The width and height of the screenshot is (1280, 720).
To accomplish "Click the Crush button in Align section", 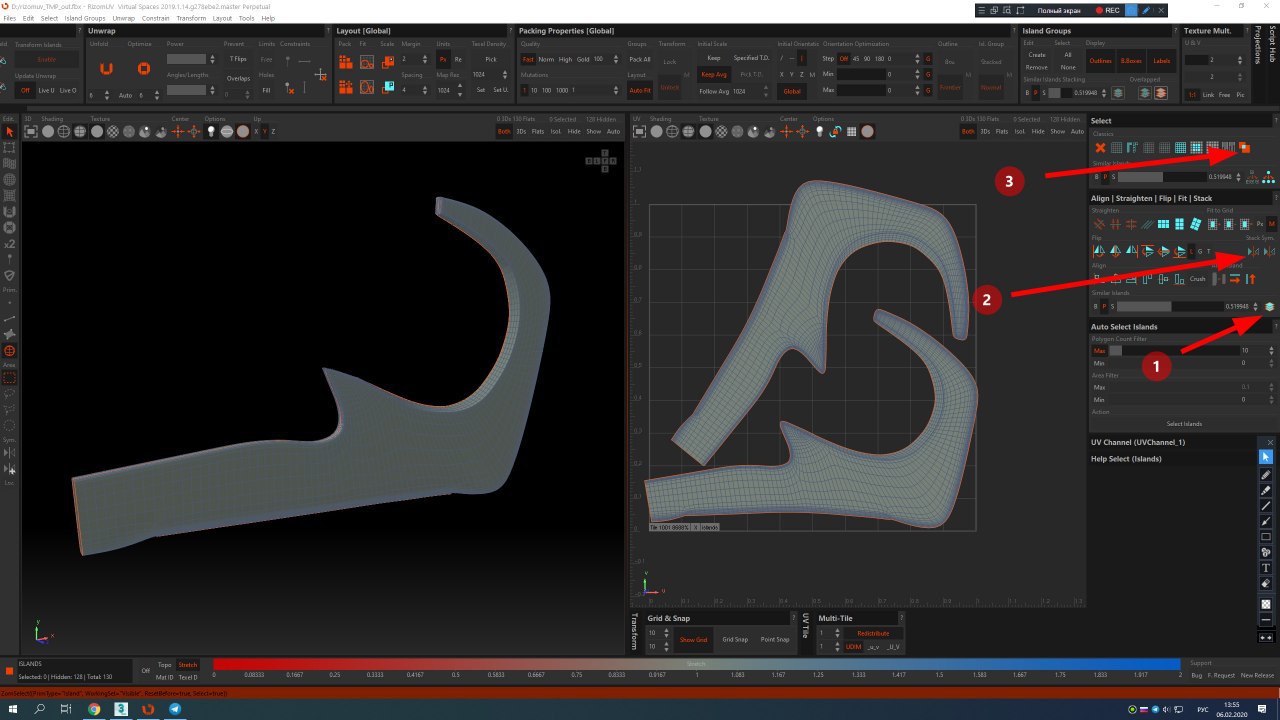I will tap(1197, 279).
